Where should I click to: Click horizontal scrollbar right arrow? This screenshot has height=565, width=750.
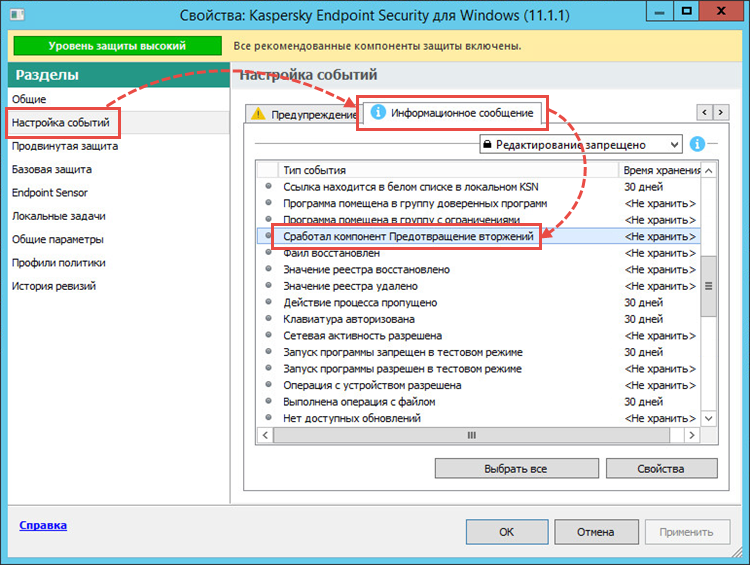691,435
